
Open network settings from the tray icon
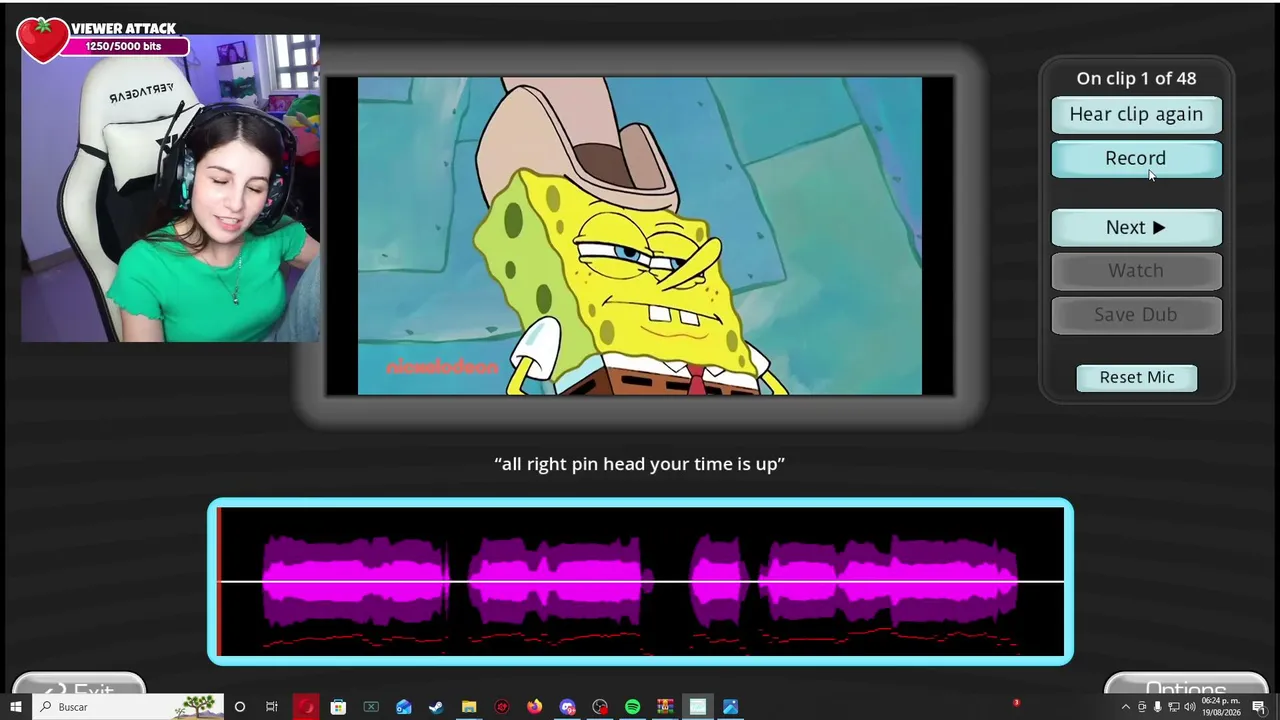tap(1174, 707)
